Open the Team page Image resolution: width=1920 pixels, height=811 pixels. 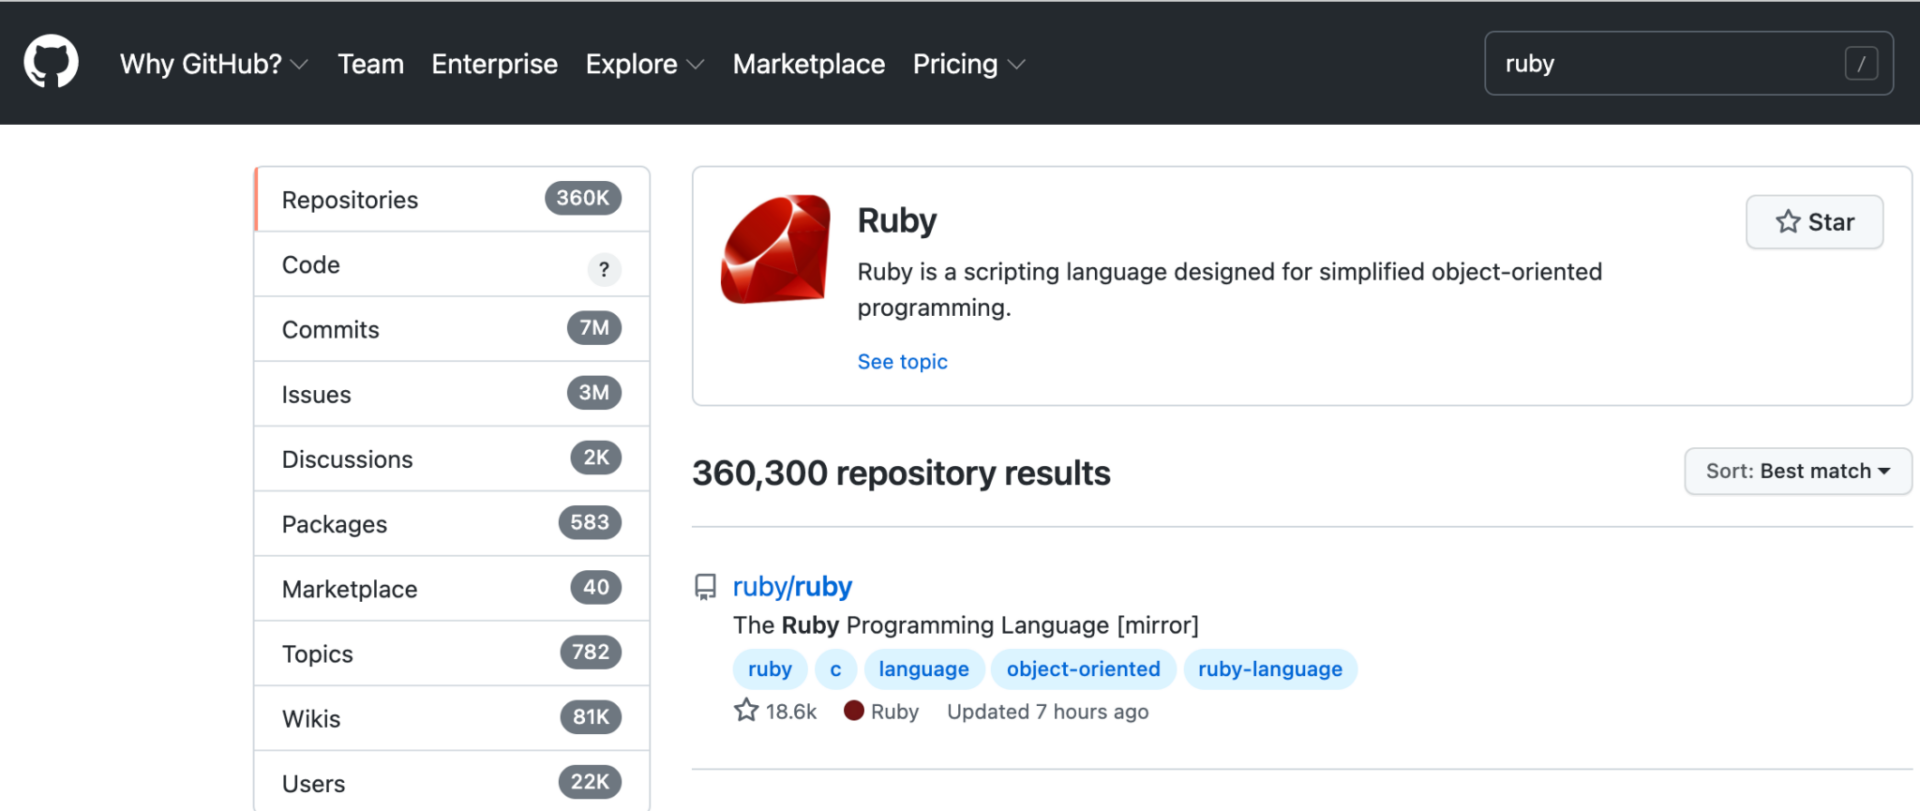(371, 64)
